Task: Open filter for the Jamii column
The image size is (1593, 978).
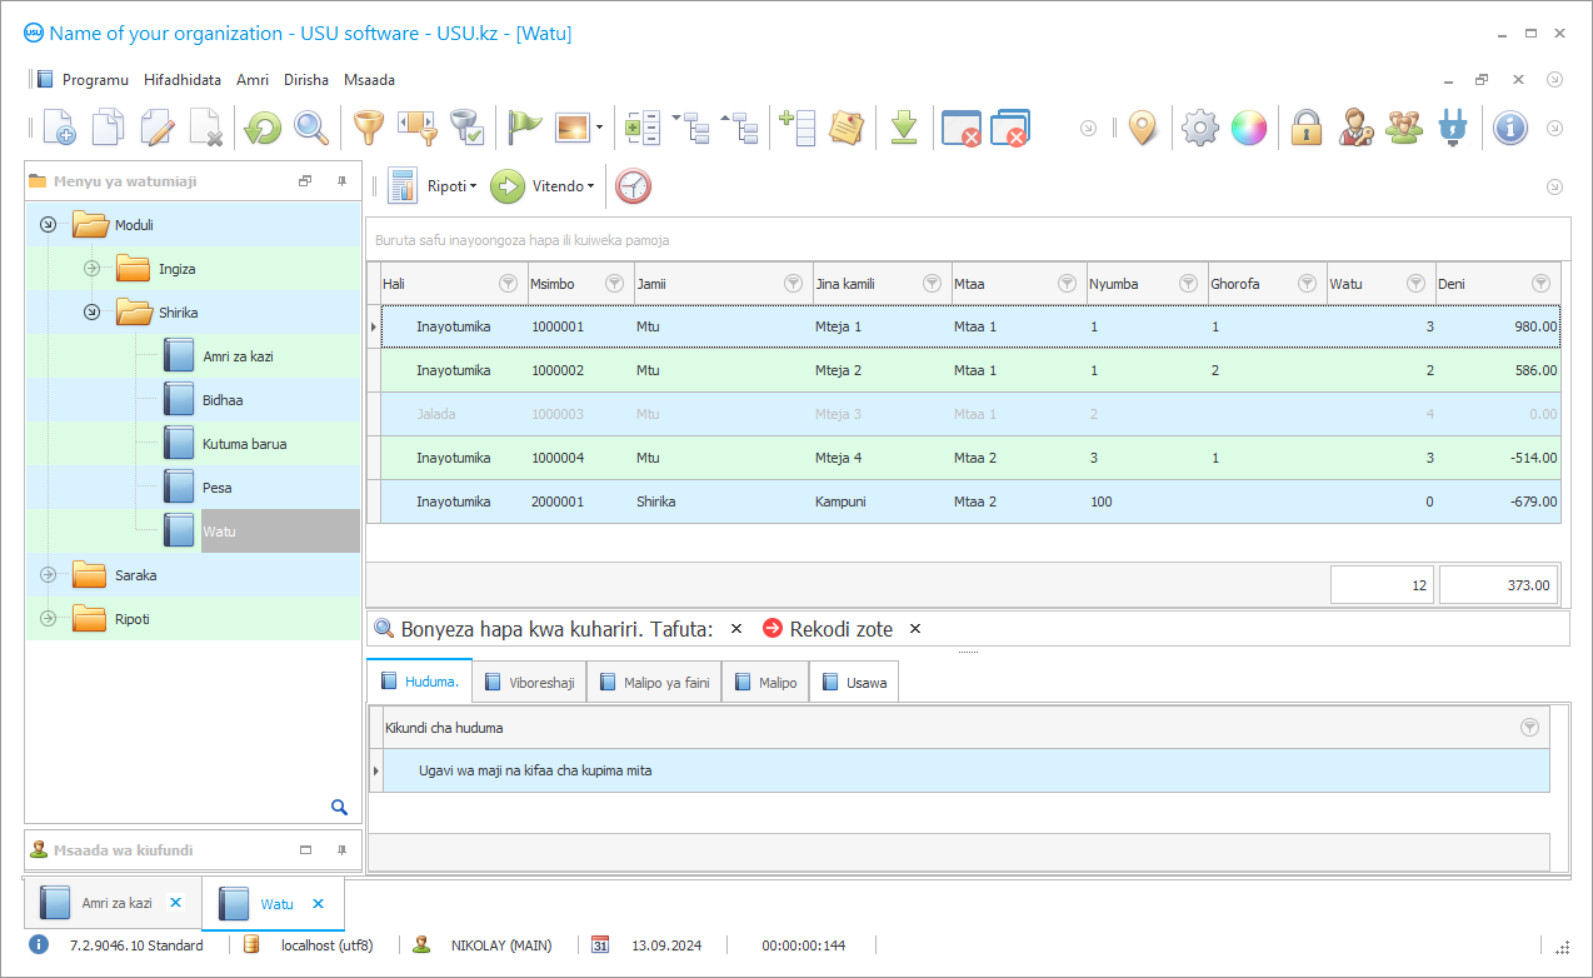Action: [793, 284]
